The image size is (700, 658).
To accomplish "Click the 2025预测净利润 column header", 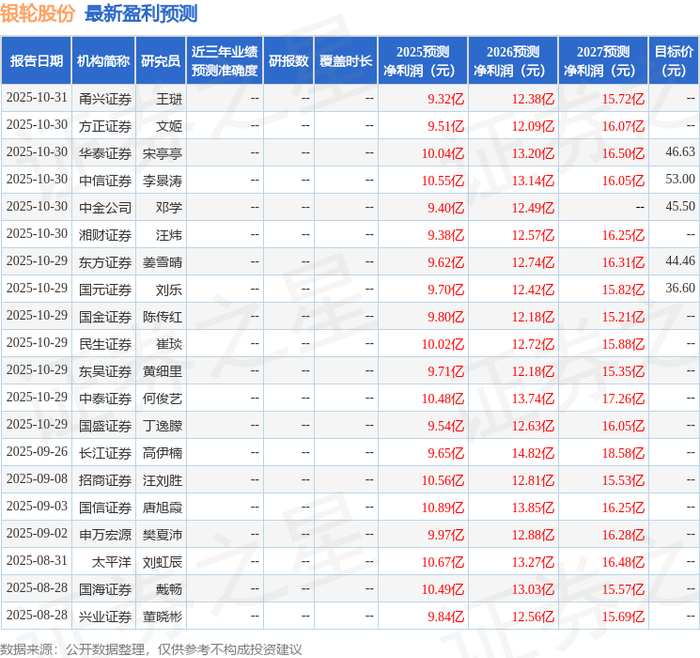I will 423,61.
